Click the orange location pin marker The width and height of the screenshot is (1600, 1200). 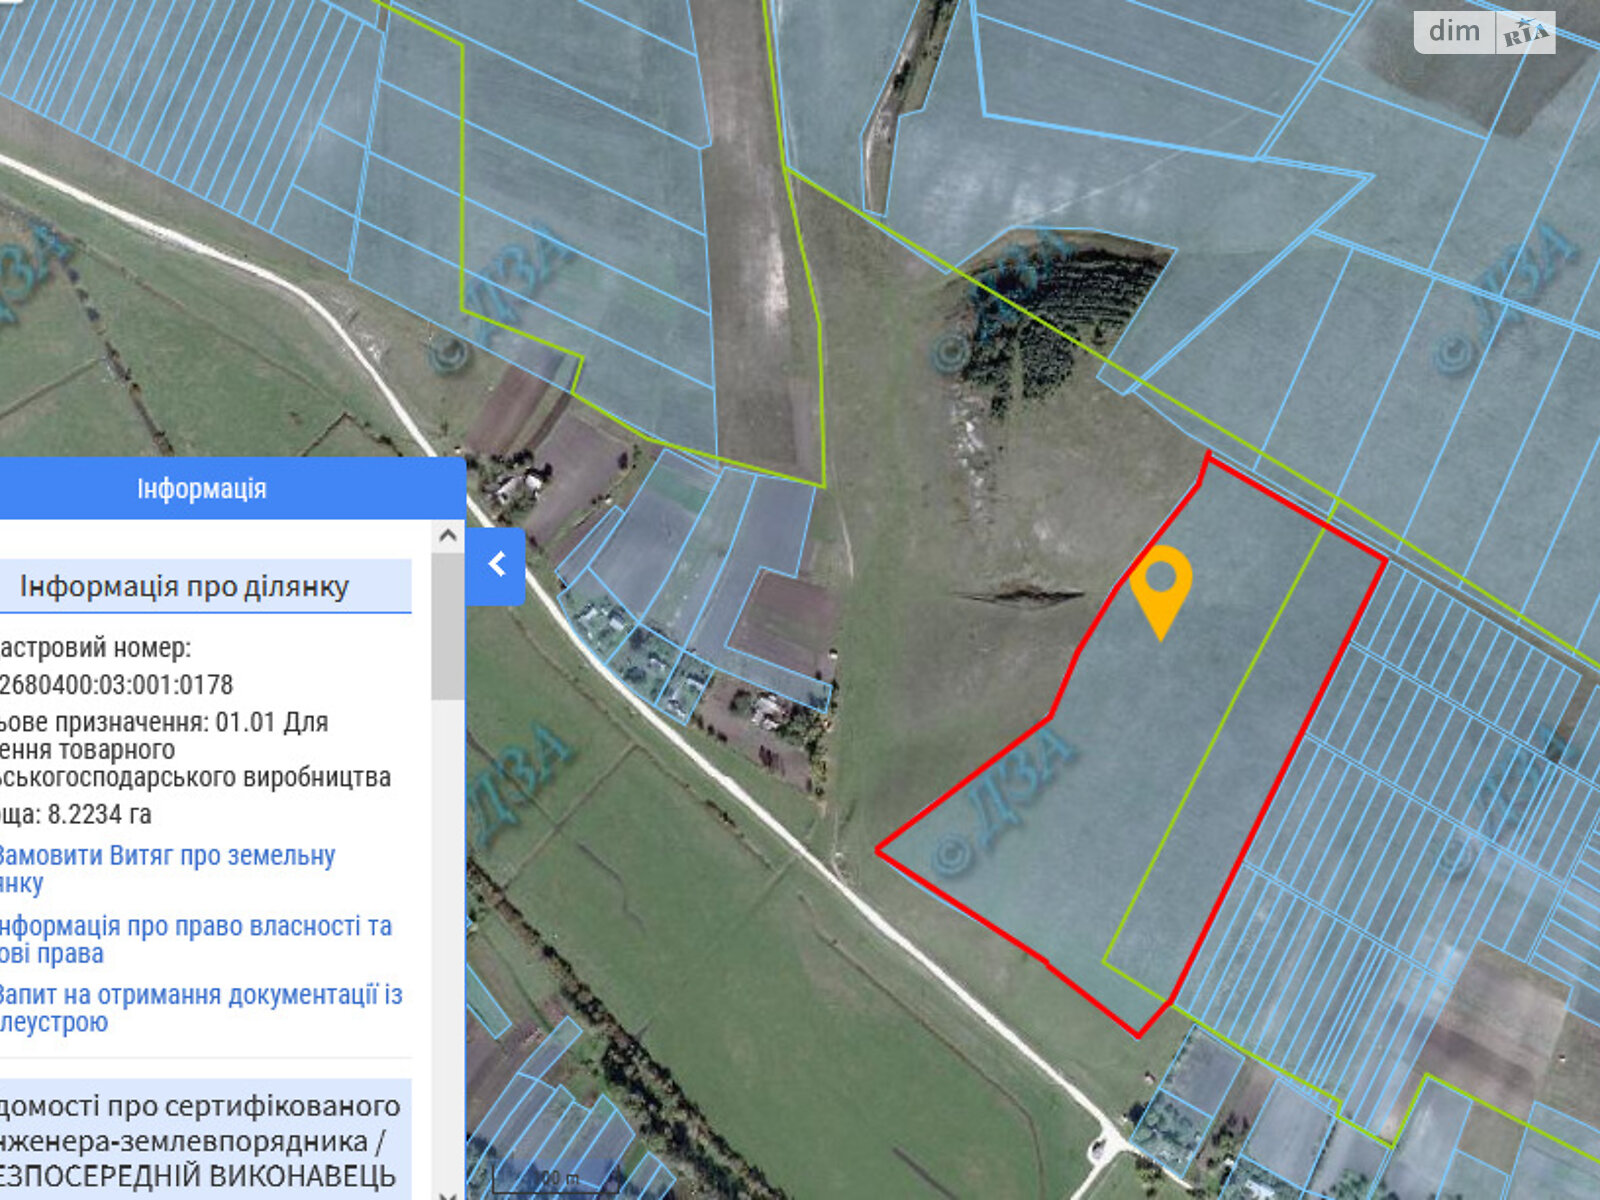point(1160,585)
